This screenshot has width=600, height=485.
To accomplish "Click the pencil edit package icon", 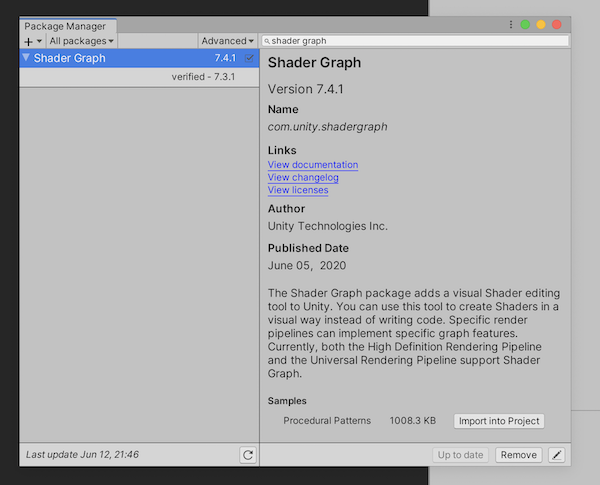I will coord(557,455).
